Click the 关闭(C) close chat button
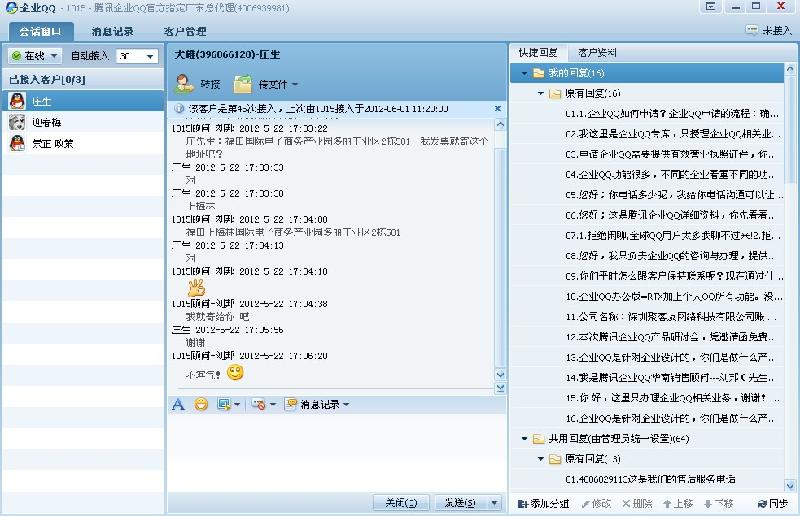The image size is (800, 516). click(401, 503)
